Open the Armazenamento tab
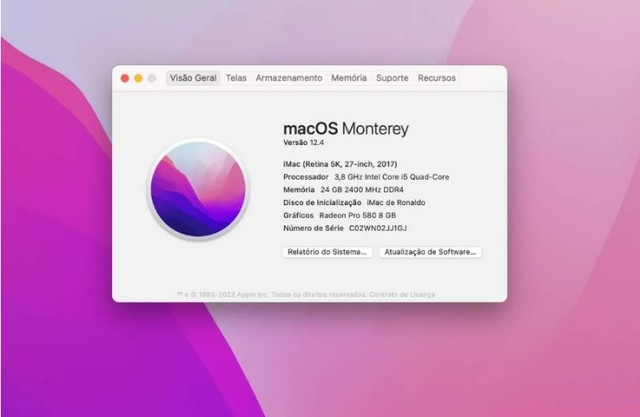Viewport: 640px width, 417px height. 289,78
